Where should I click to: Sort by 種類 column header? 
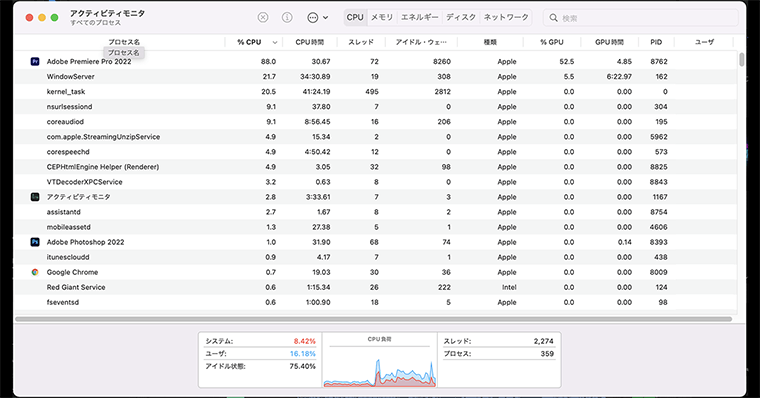tap(490, 42)
